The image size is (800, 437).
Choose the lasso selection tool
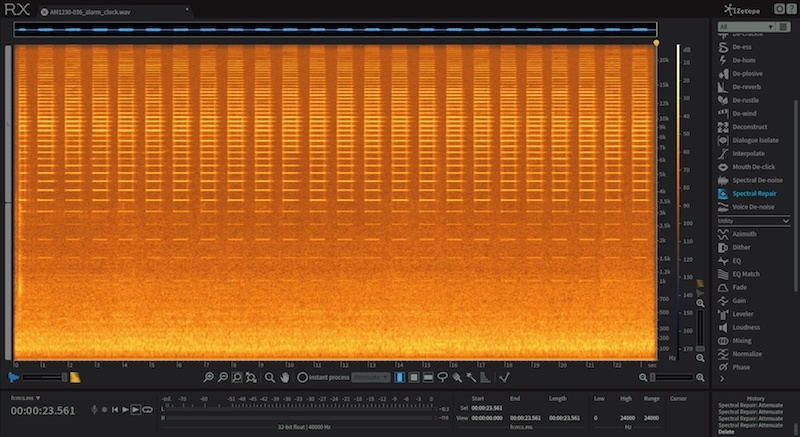(x=442, y=377)
